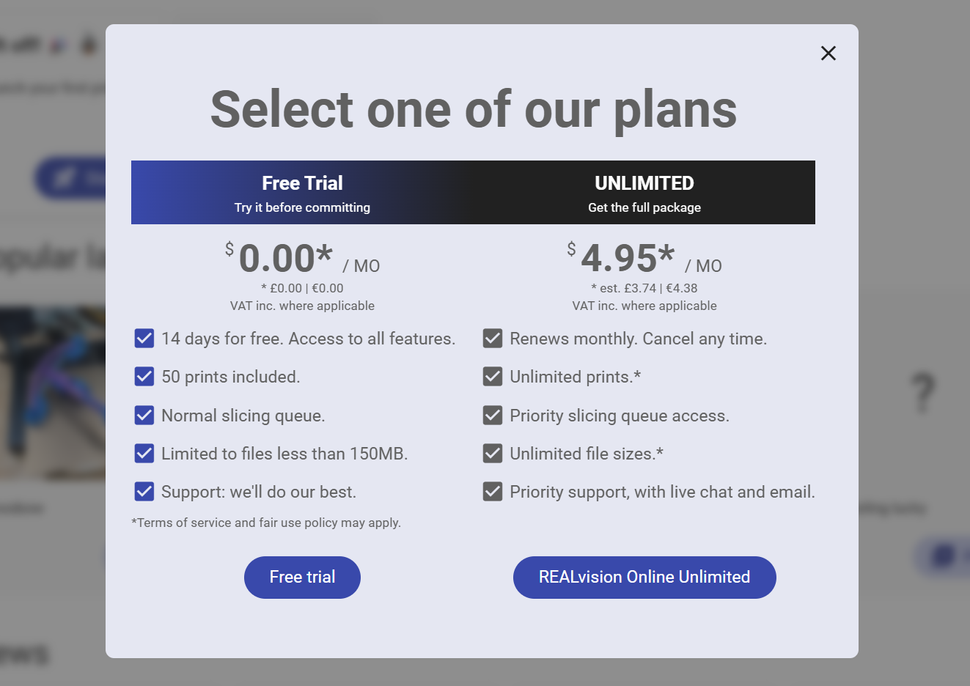Disable "Priority slicing queue access"

(492, 415)
